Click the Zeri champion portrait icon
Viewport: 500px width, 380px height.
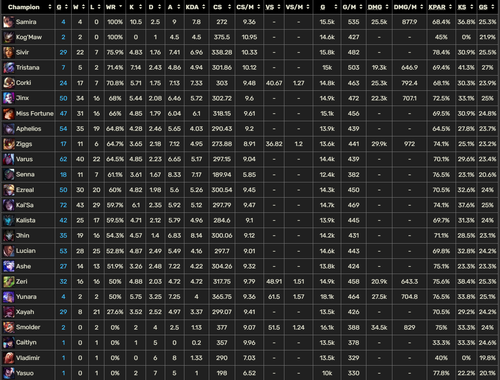tap(8, 282)
